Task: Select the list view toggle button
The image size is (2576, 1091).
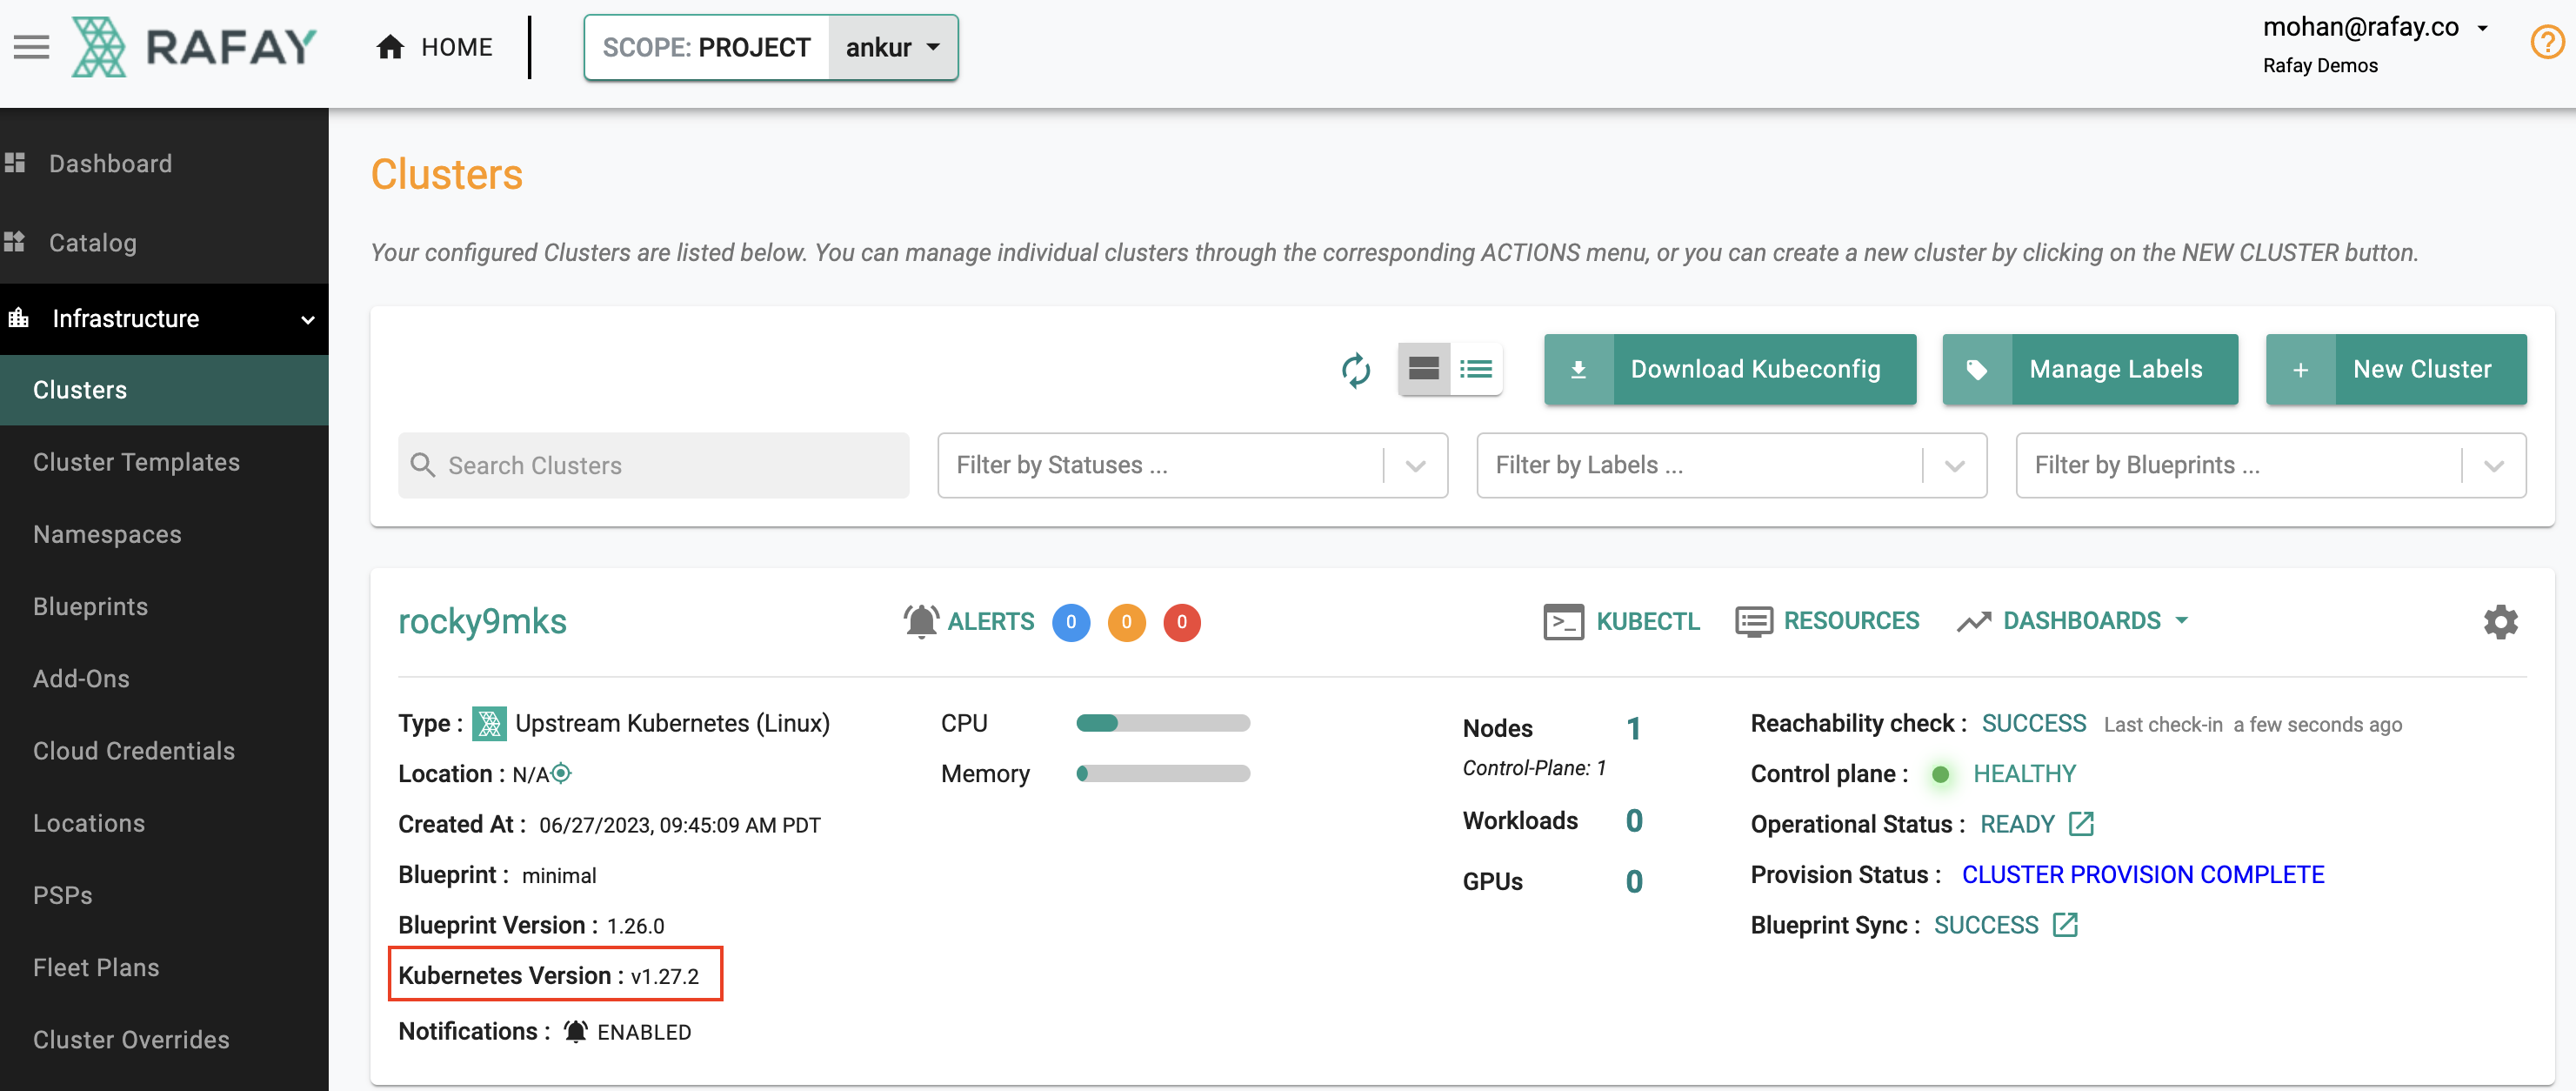Action: coord(1475,368)
